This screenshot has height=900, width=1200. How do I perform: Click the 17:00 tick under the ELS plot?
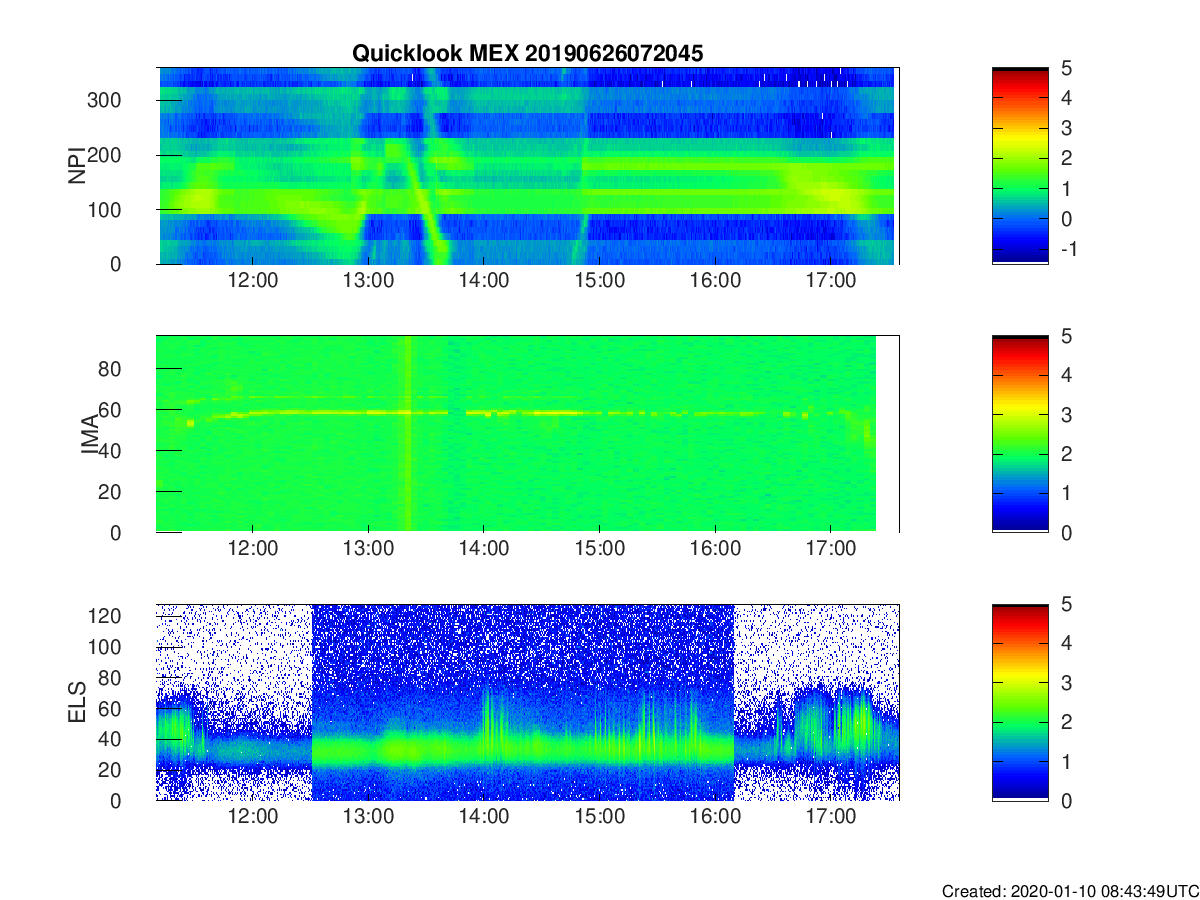831,818
